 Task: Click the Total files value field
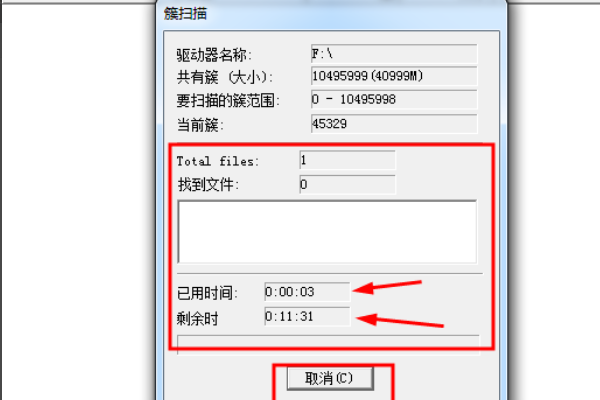(347, 160)
